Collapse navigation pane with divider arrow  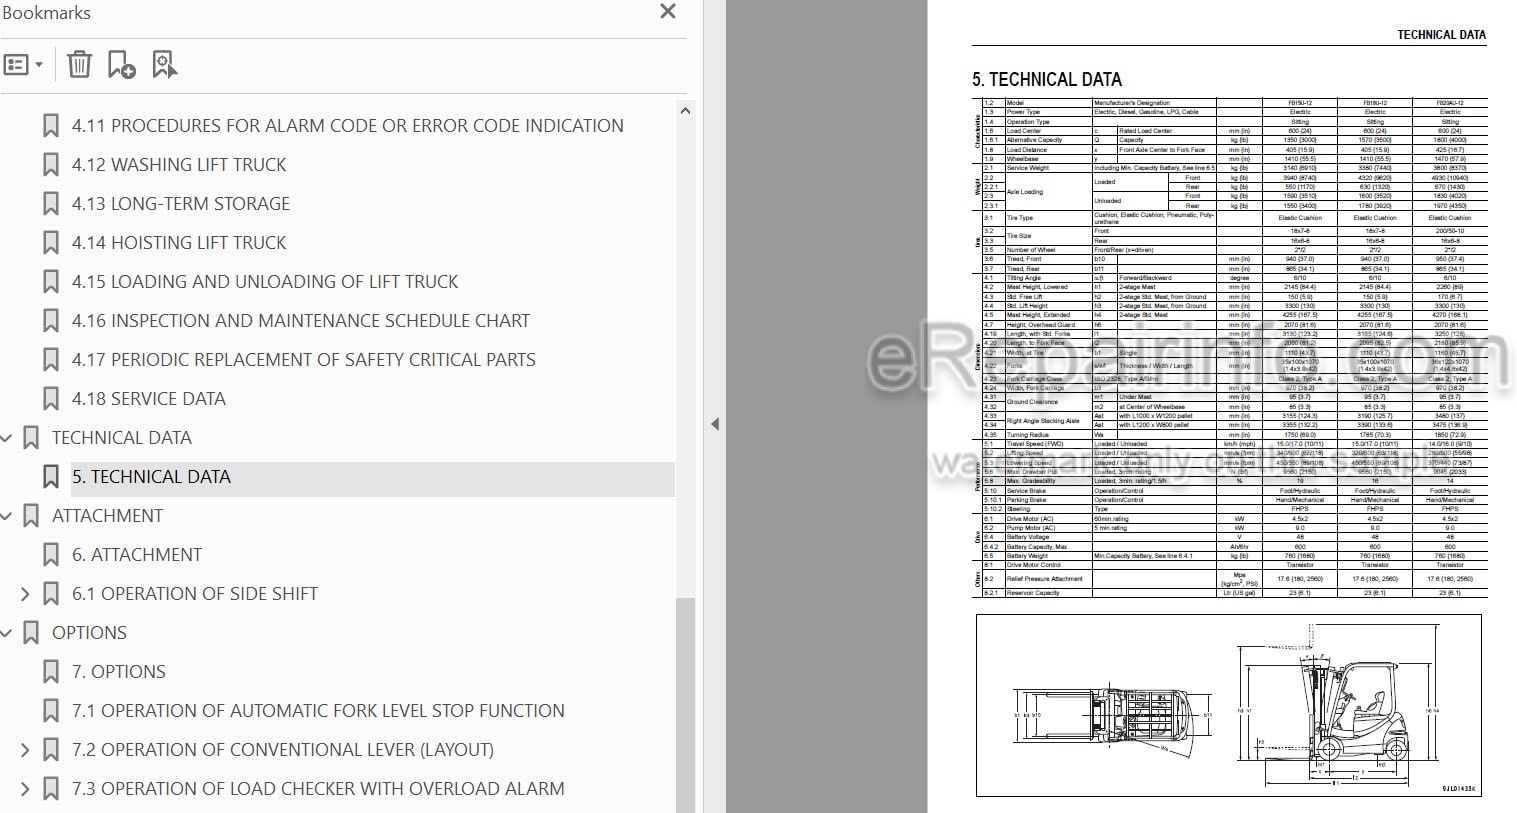click(x=714, y=424)
